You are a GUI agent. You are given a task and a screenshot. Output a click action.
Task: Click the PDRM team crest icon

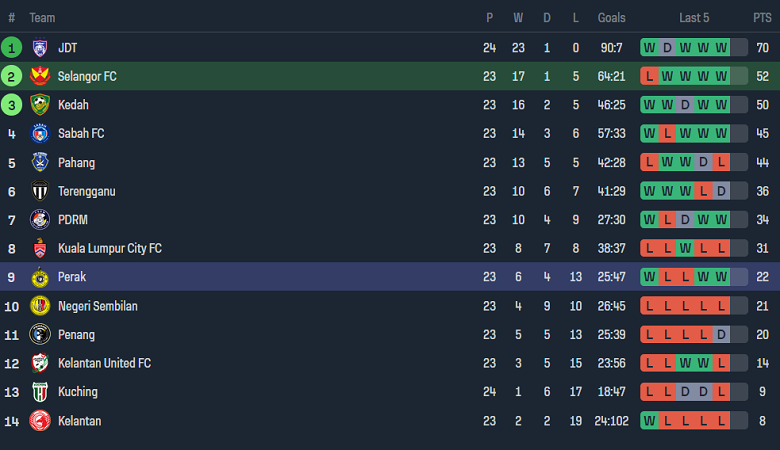tap(40, 220)
